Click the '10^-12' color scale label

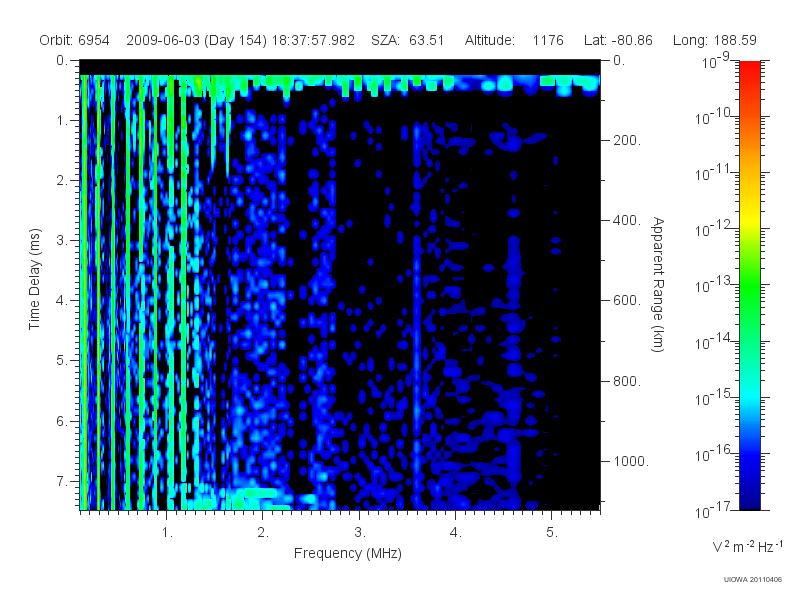click(713, 229)
